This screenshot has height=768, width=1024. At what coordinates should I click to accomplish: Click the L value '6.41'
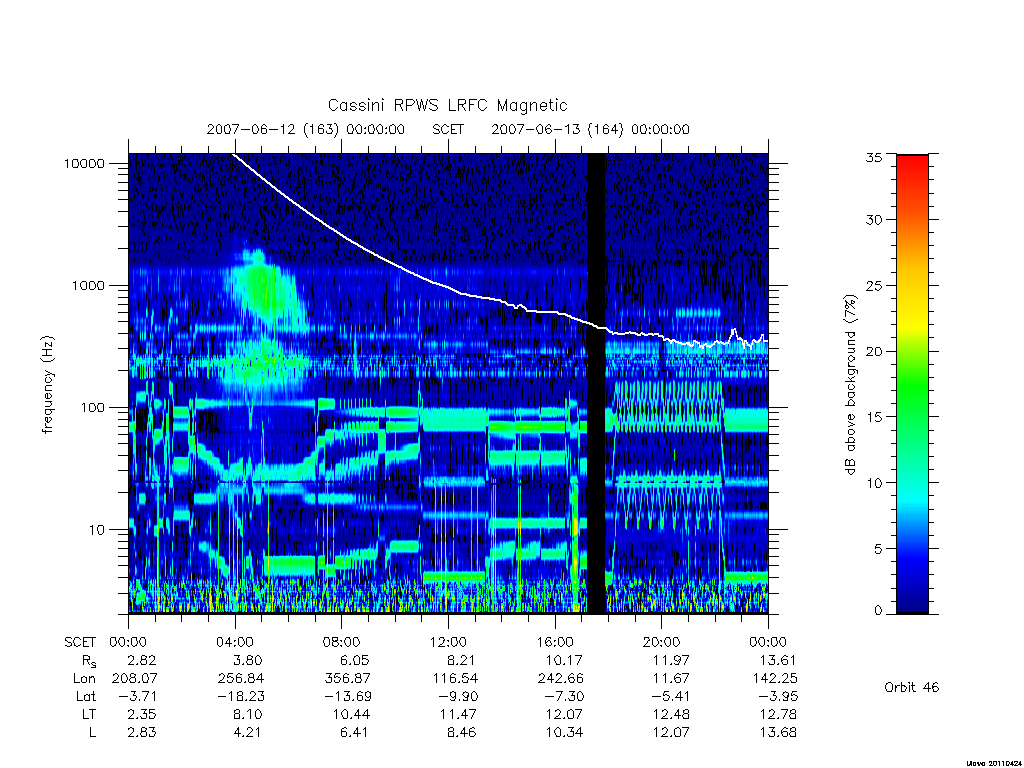click(x=354, y=733)
